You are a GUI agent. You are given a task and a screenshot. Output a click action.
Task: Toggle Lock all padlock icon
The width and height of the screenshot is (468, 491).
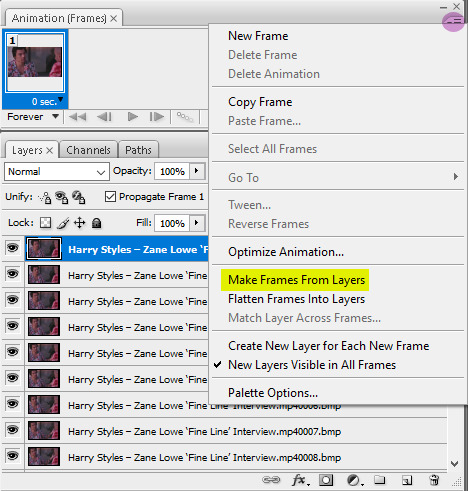point(97,223)
